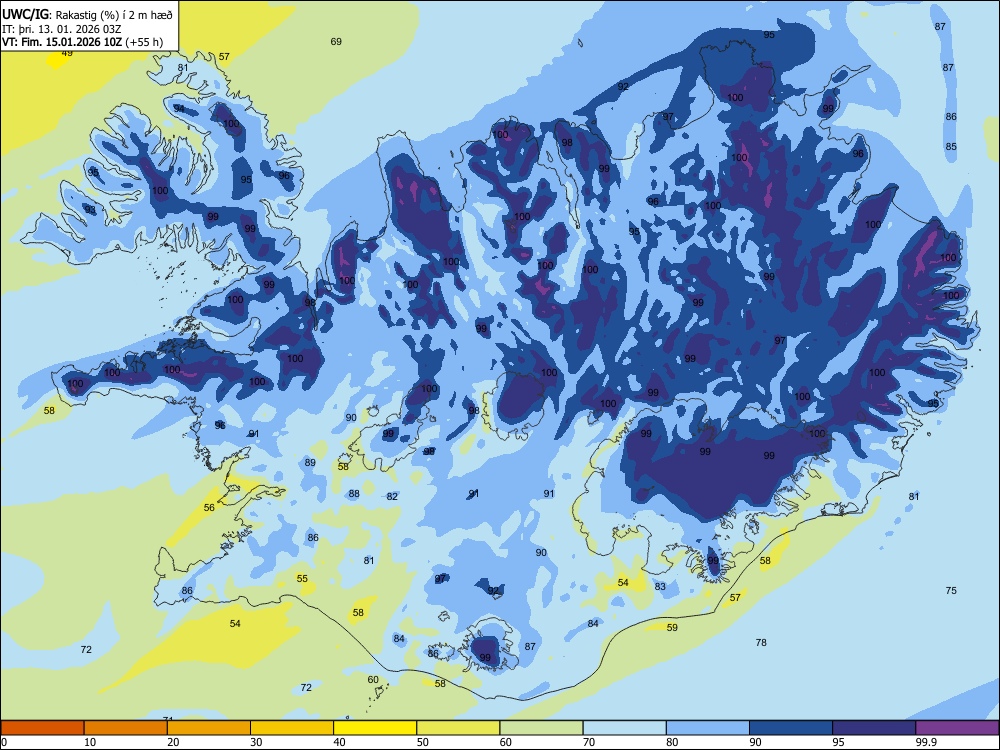Image resolution: width=1000 pixels, height=750 pixels.
Task: Click the value '56' near the western peninsula
Action: pyautogui.click(x=209, y=508)
